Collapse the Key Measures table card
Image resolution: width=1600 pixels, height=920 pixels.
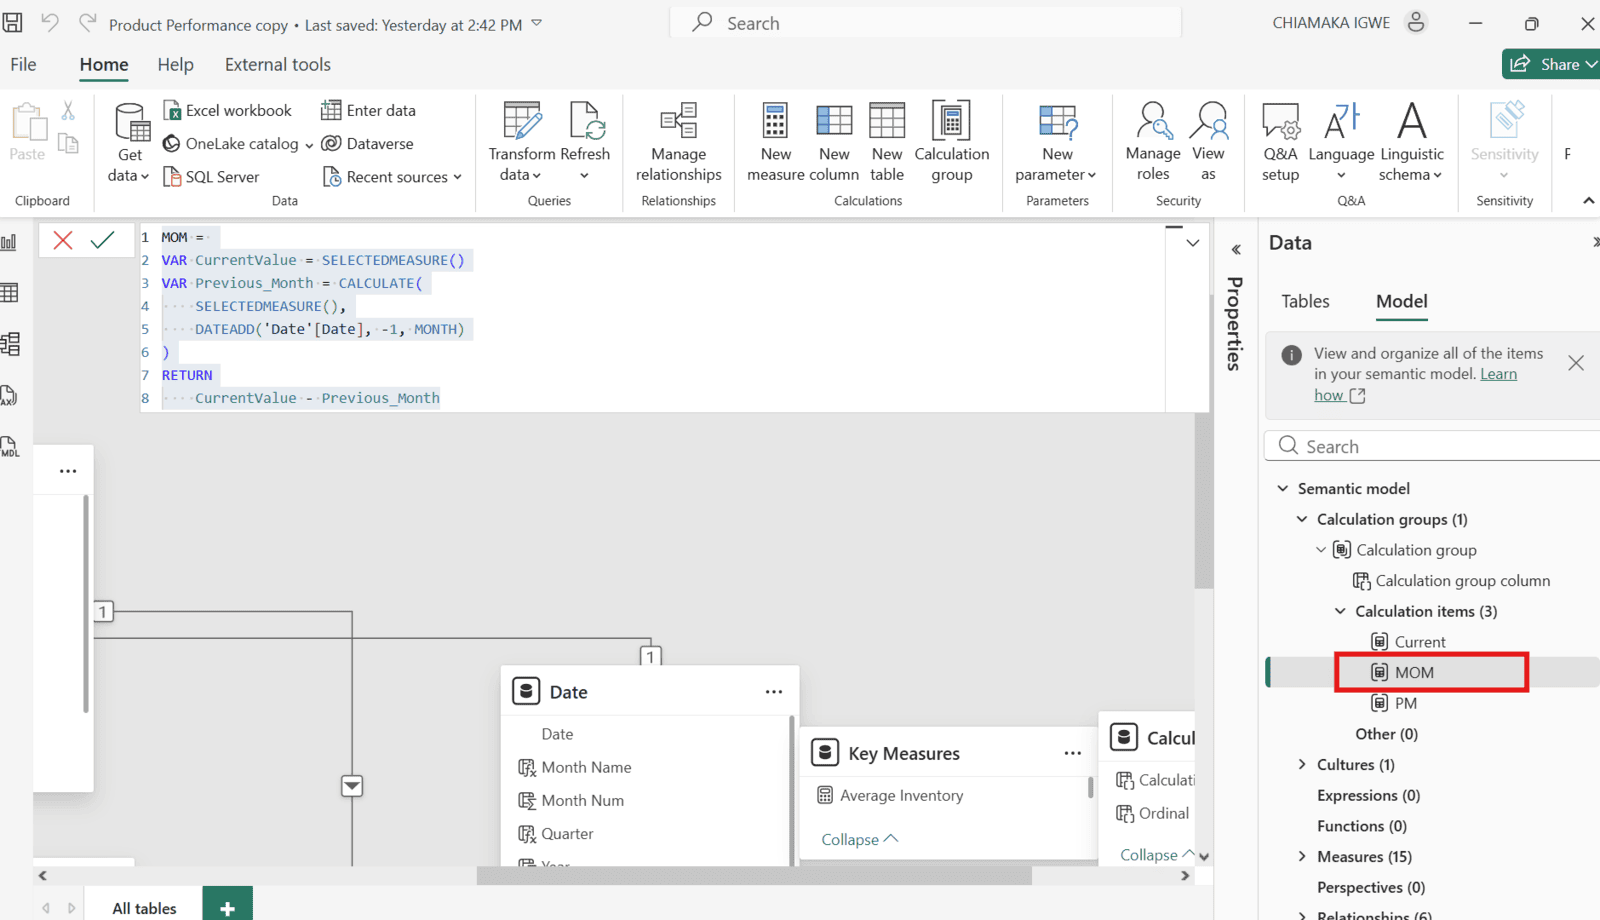point(859,839)
